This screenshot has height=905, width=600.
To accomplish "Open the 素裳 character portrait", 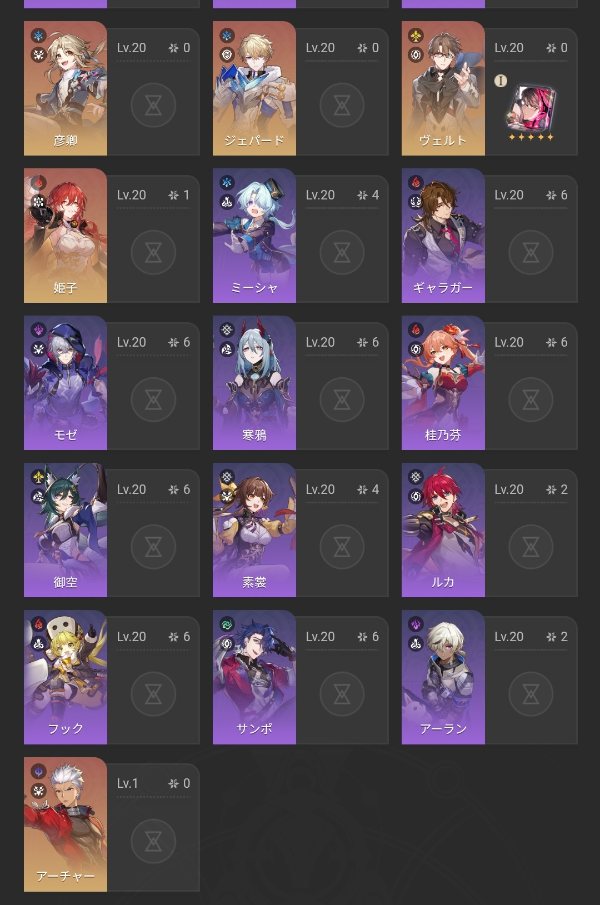I will pyautogui.click(x=254, y=530).
